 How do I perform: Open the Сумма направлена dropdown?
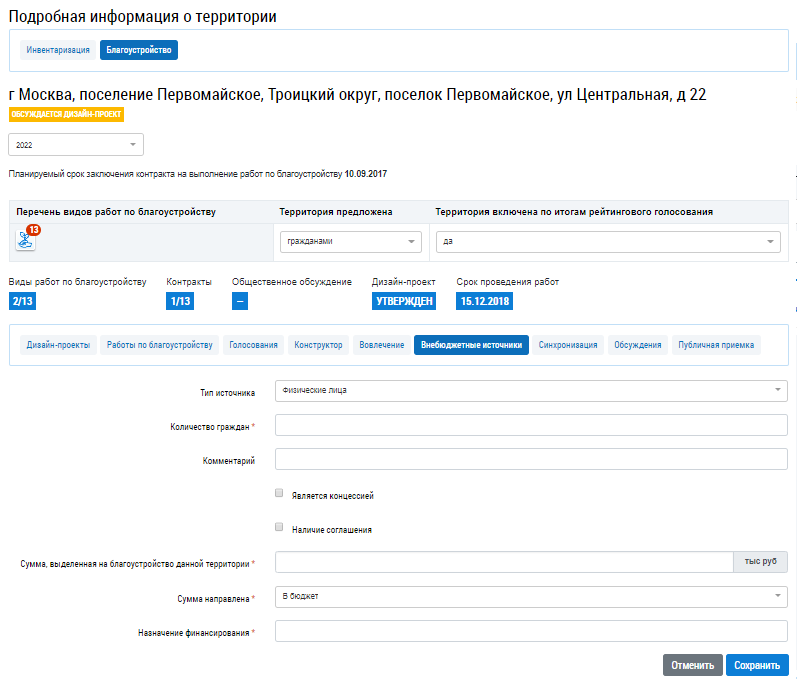point(531,596)
